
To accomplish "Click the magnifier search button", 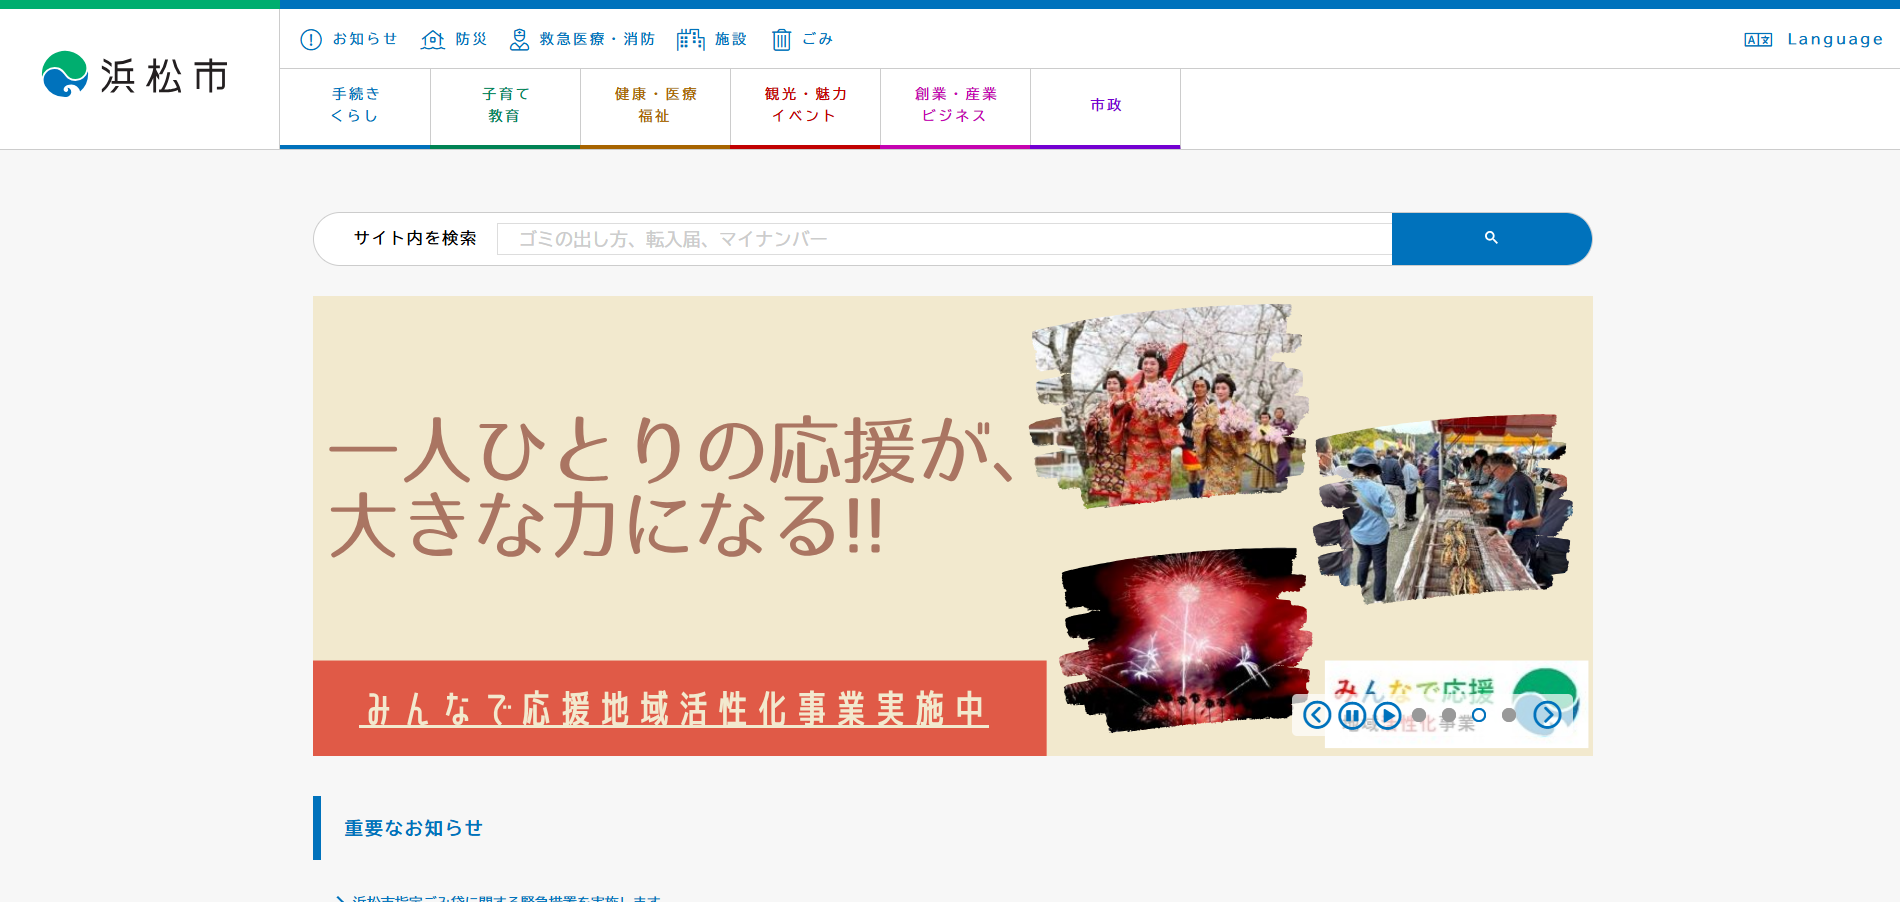I will (1491, 238).
